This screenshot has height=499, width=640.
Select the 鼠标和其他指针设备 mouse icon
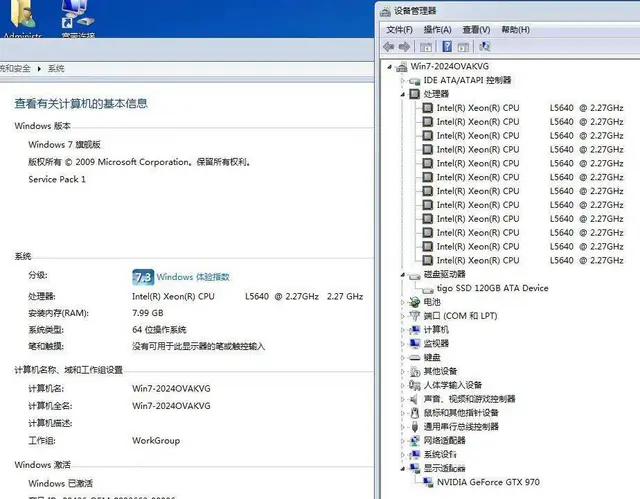click(415, 413)
